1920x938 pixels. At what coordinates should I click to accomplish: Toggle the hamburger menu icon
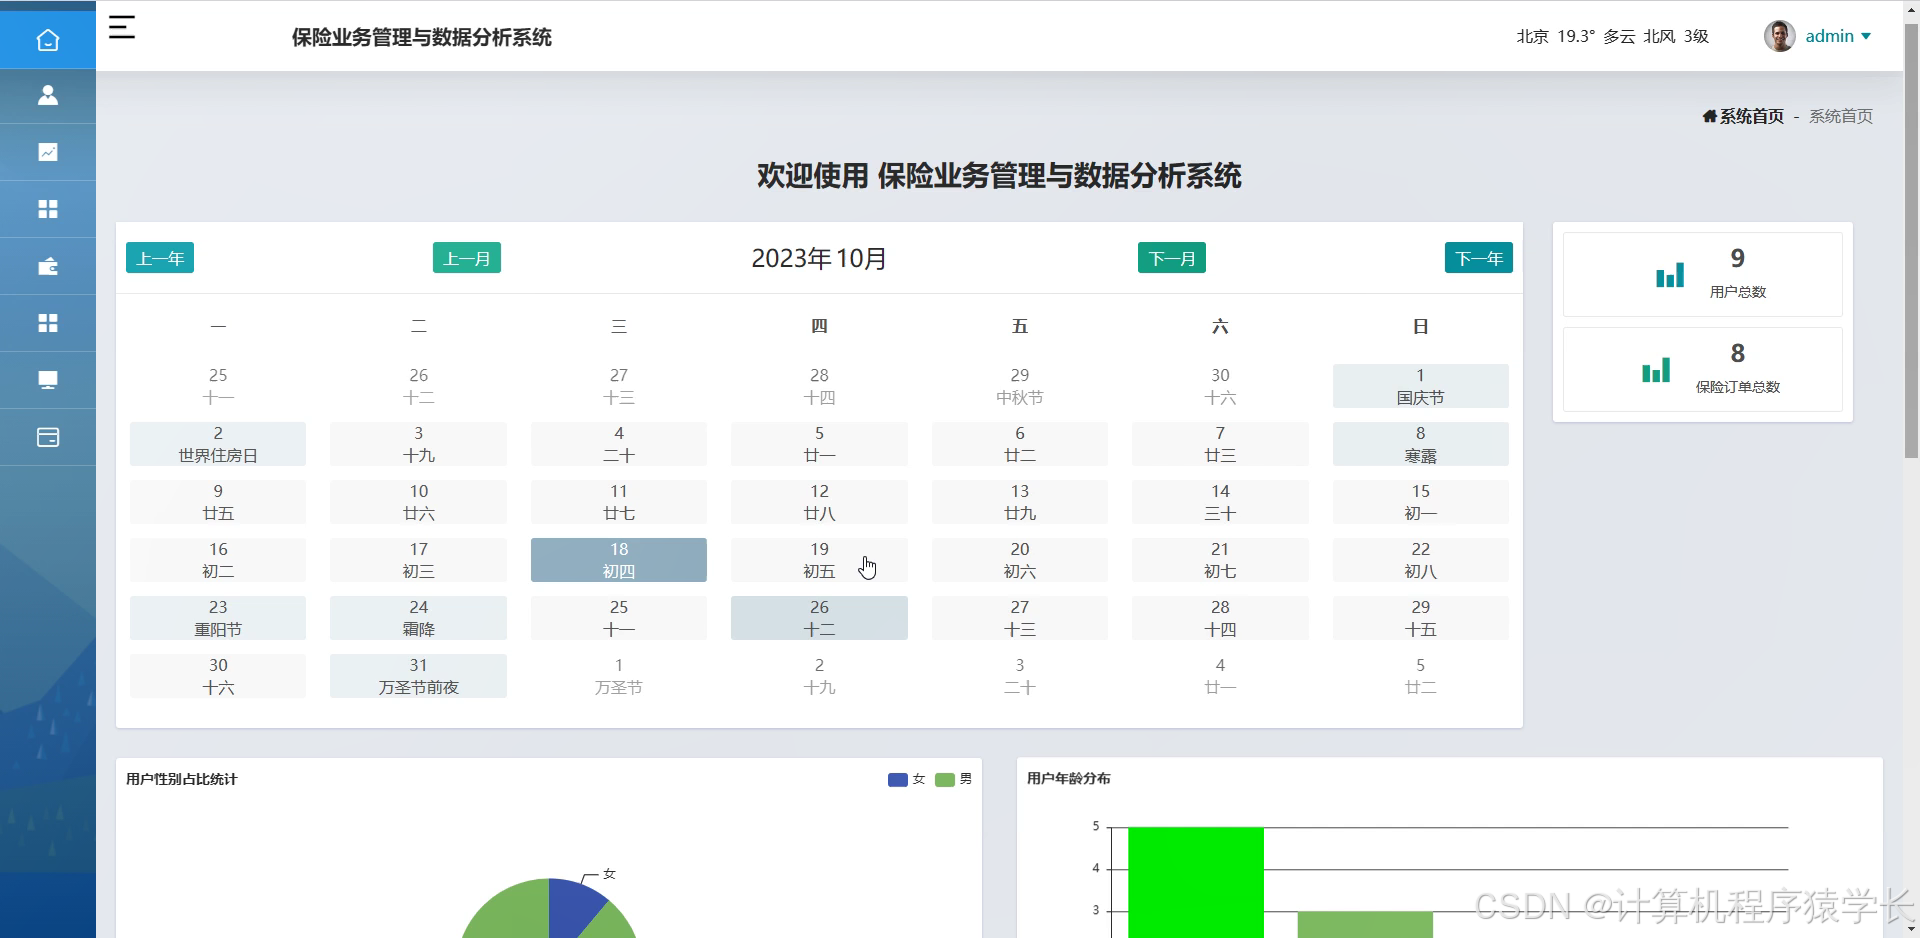click(x=122, y=27)
